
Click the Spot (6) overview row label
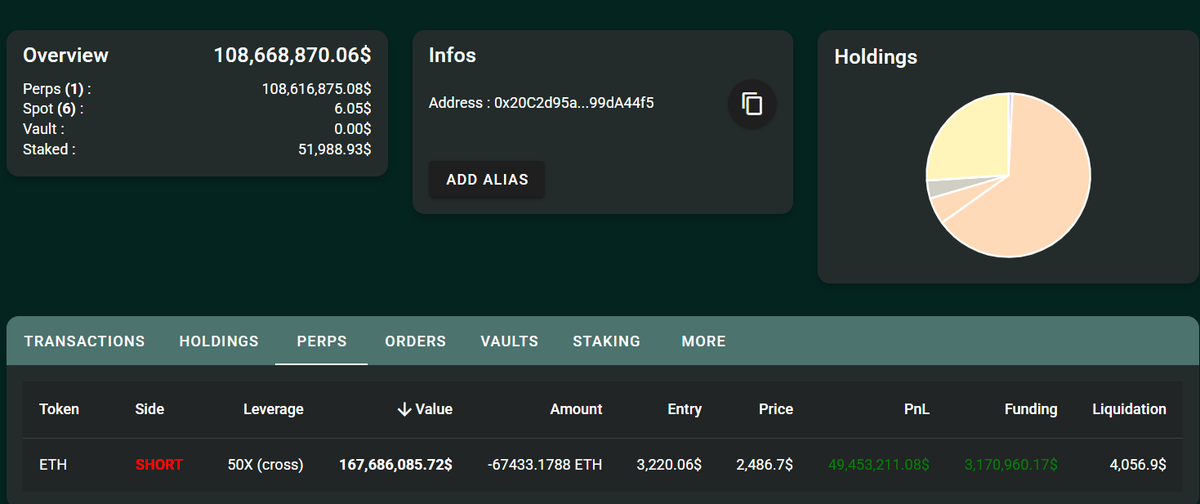coord(53,108)
